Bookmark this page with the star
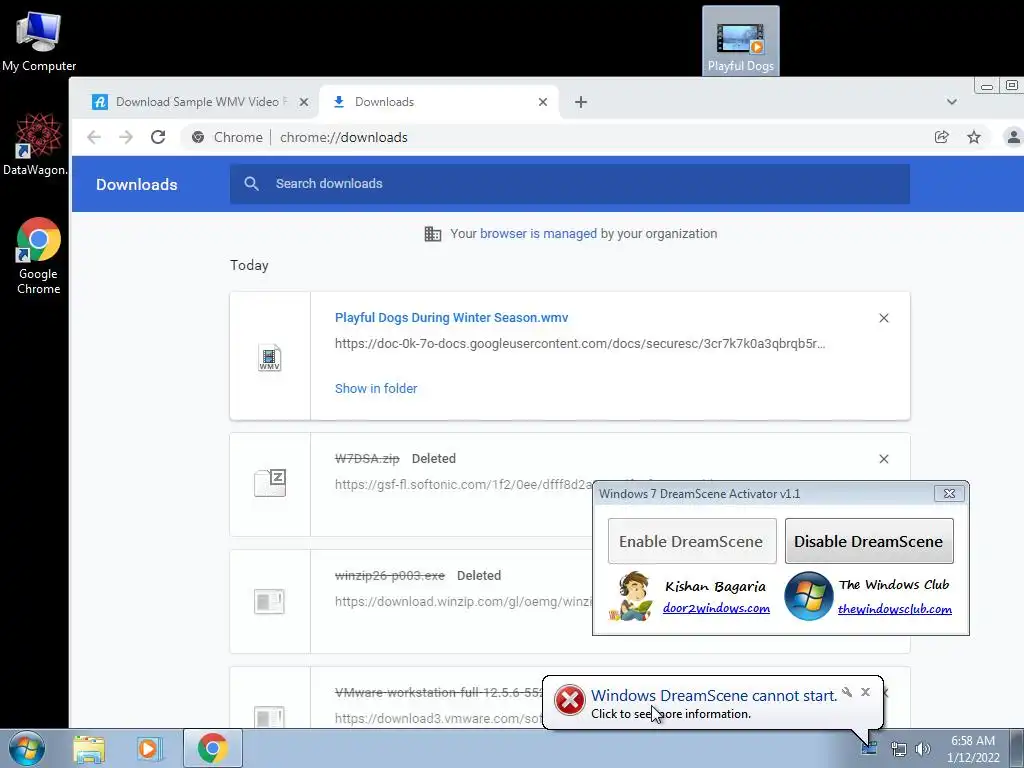The image size is (1024, 768). 974,137
